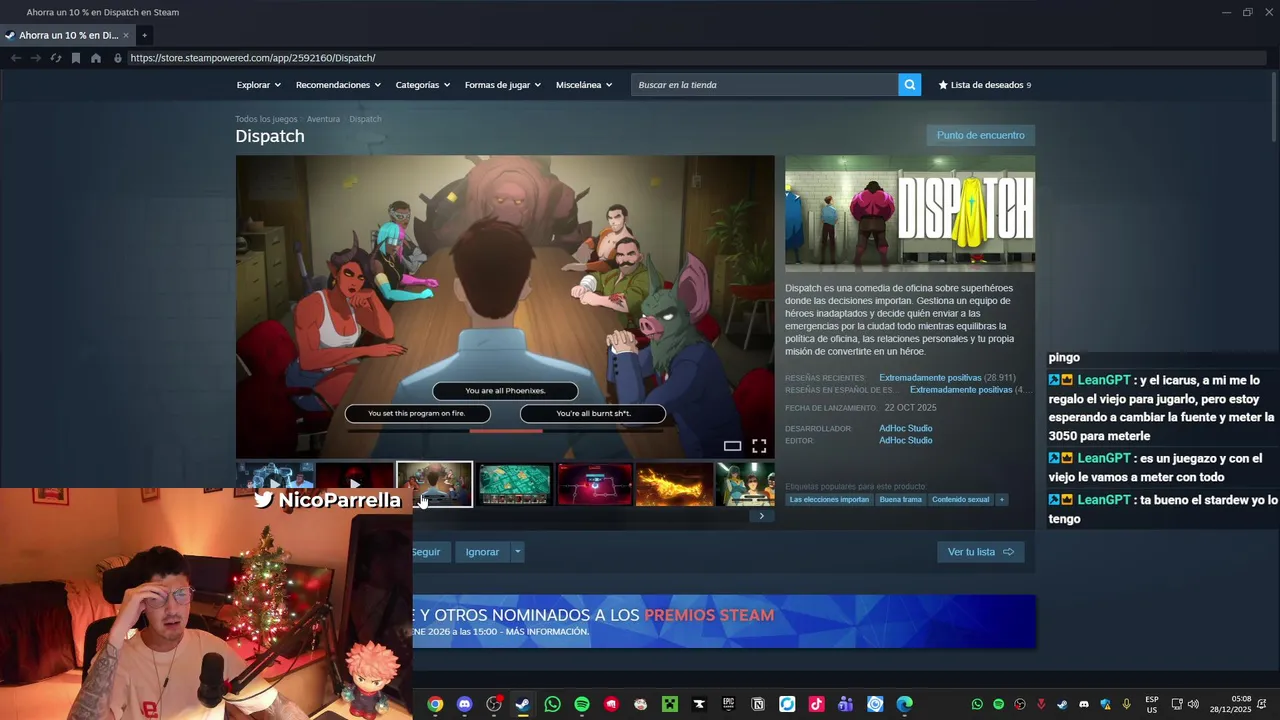Image resolution: width=1280 pixels, height=720 pixels.
Task: Switch to Steam in the taskbar
Action: tap(523, 704)
